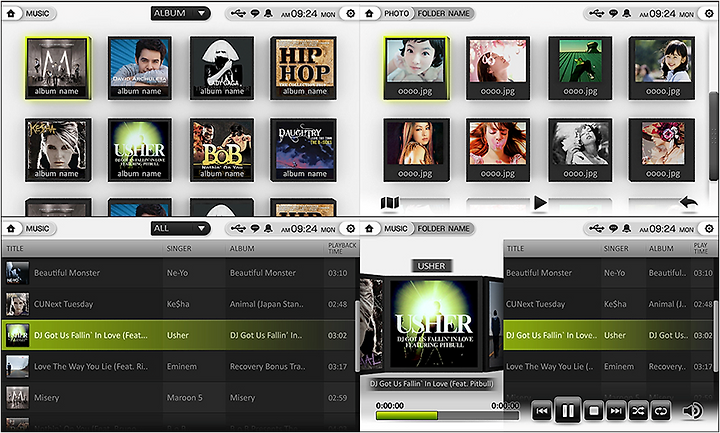
Task: Sort by PLAYBACK TIME column header
Action: 342,248
